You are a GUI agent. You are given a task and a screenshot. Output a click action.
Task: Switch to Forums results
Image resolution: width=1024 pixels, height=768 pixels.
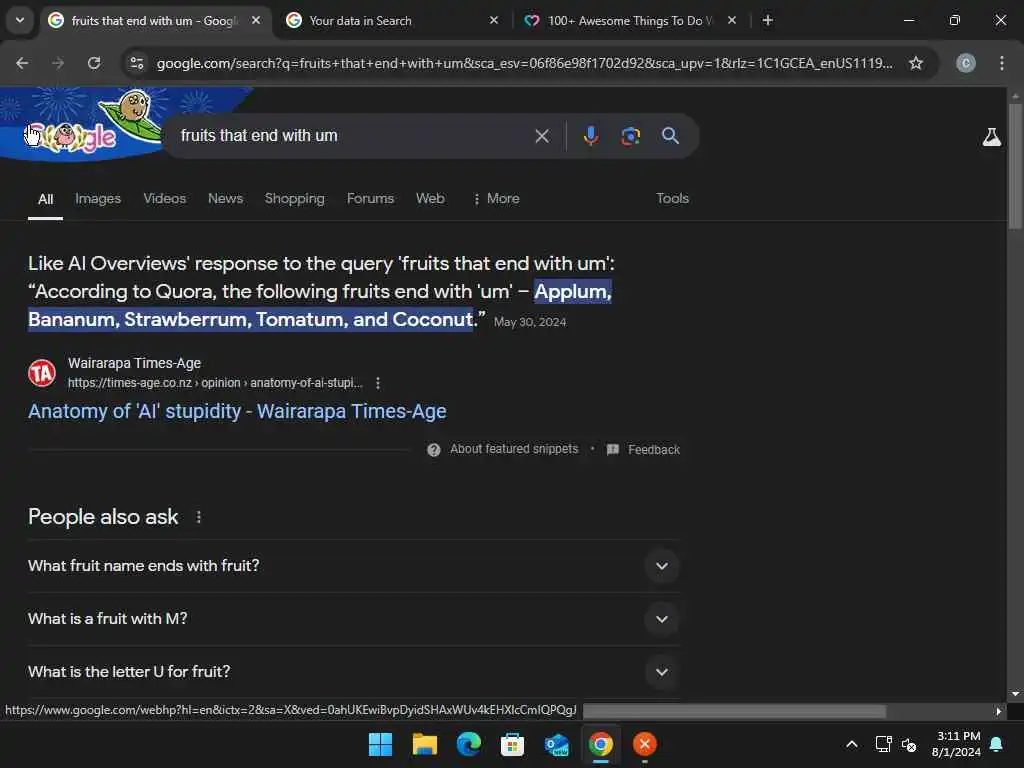click(x=370, y=199)
